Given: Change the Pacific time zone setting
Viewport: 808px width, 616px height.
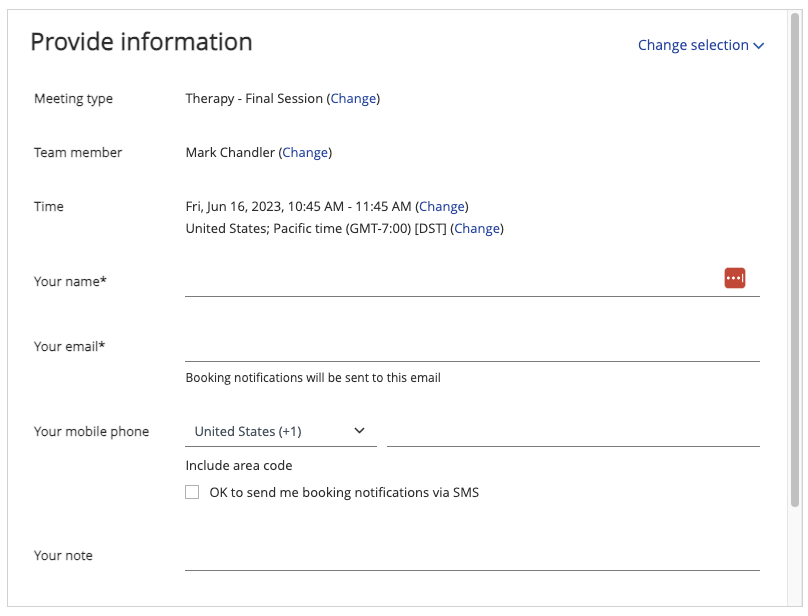Looking at the screenshot, I should pyautogui.click(x=477, y=229).
